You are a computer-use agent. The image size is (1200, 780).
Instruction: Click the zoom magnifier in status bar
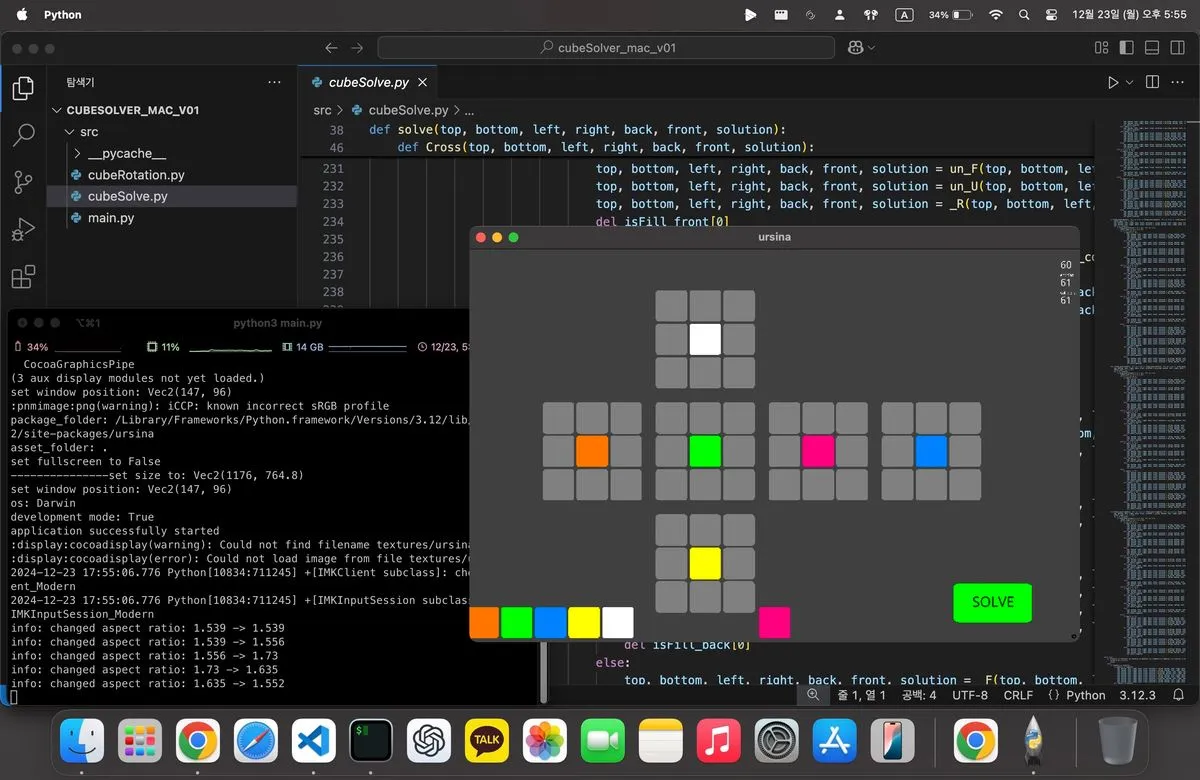click(x=813, y=695)
